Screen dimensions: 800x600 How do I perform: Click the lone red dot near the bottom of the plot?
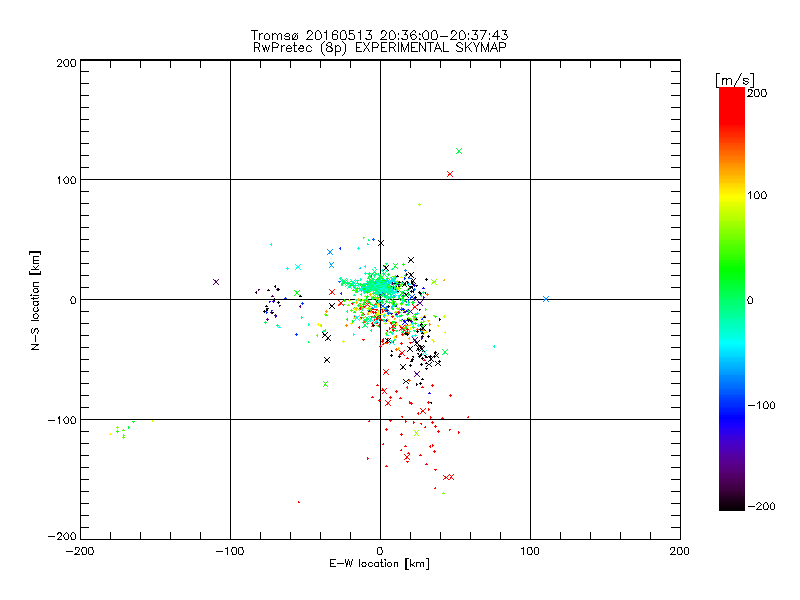click(x=298, y=502)
